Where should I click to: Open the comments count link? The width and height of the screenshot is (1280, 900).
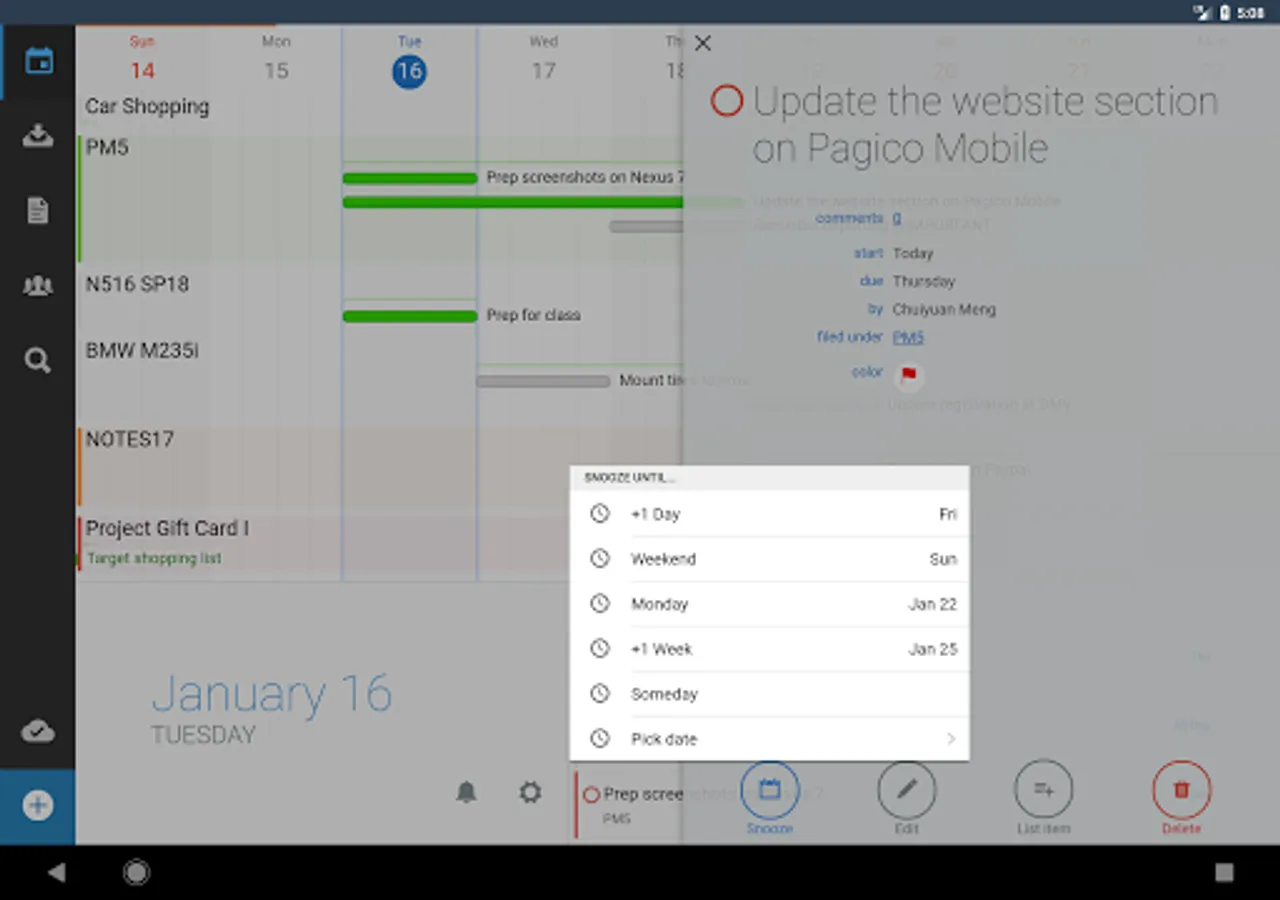tap(897, 218)
